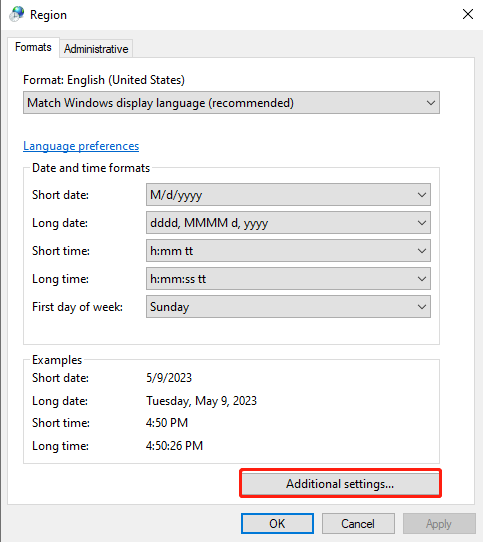
Task: Expand the First day of week dropdown
Action: click(288, 307)
